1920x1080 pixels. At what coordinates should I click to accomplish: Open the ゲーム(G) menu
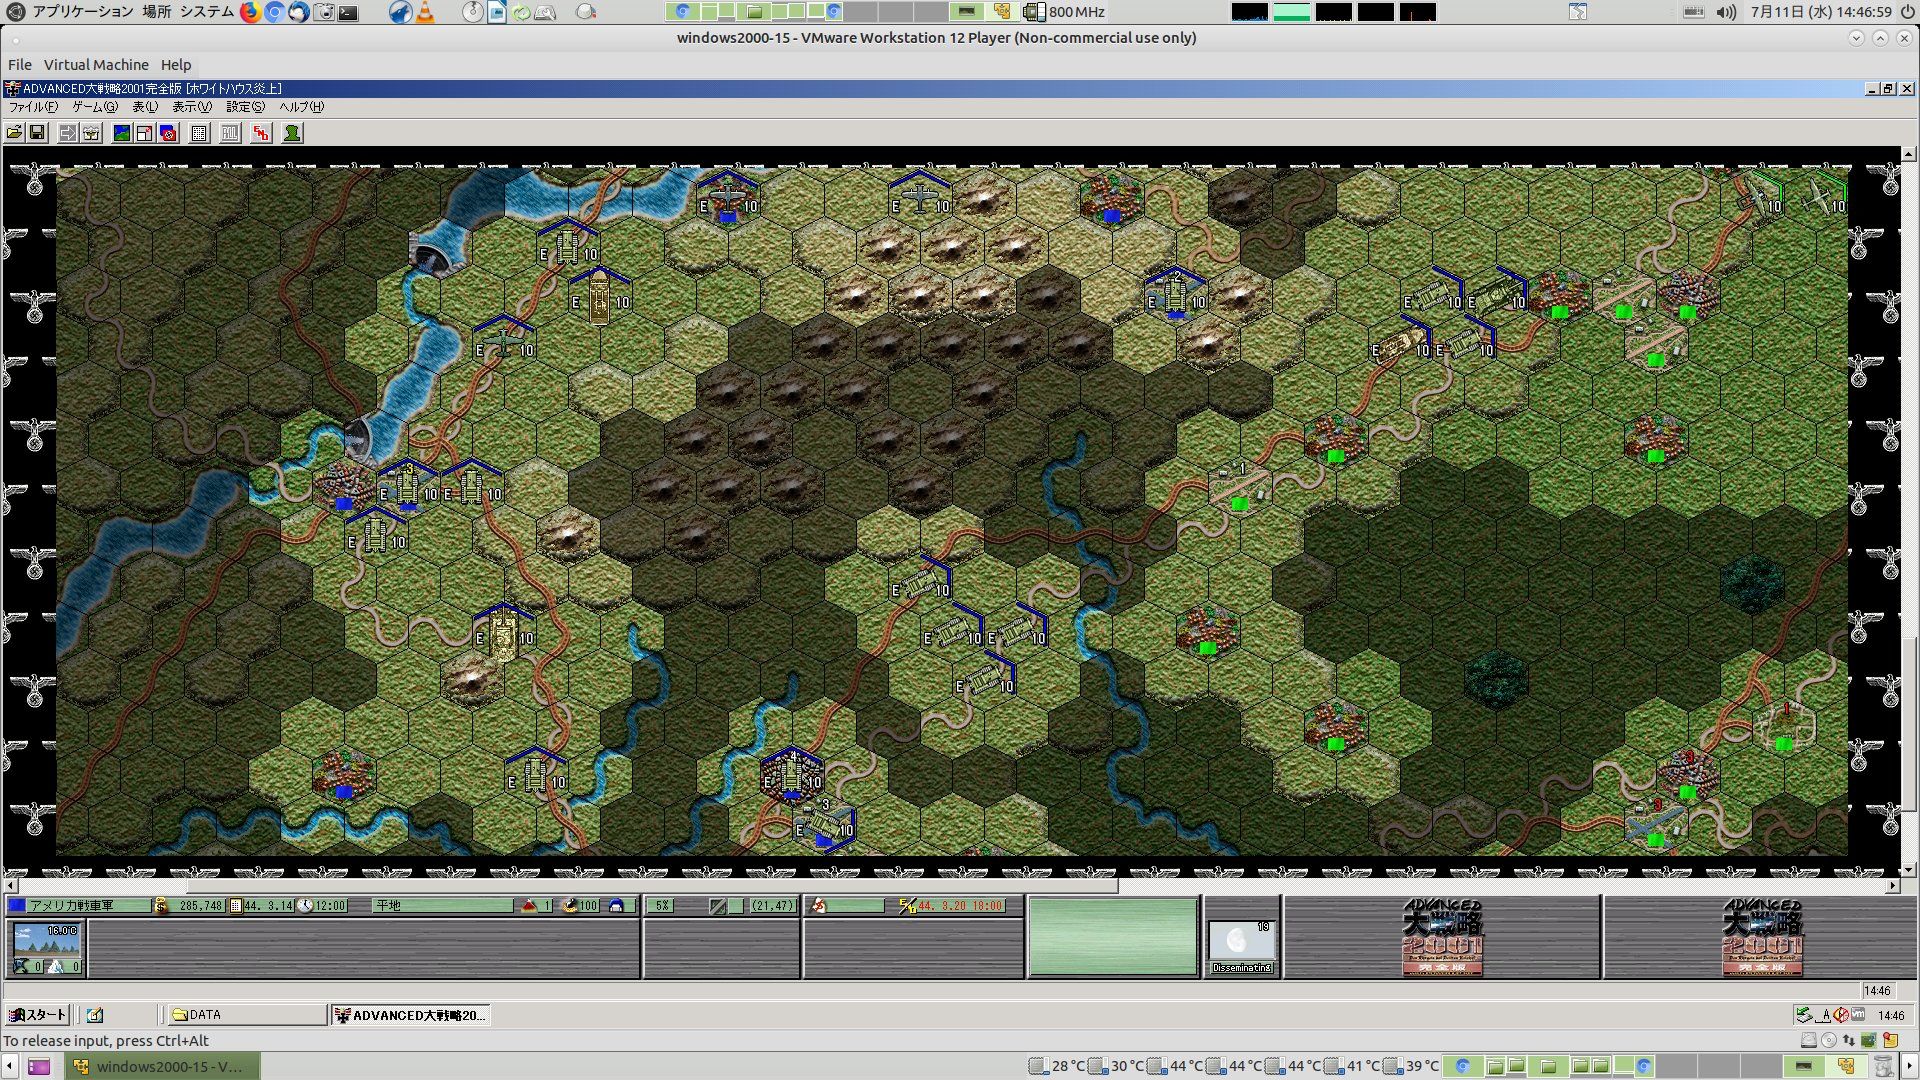(94, 107)
